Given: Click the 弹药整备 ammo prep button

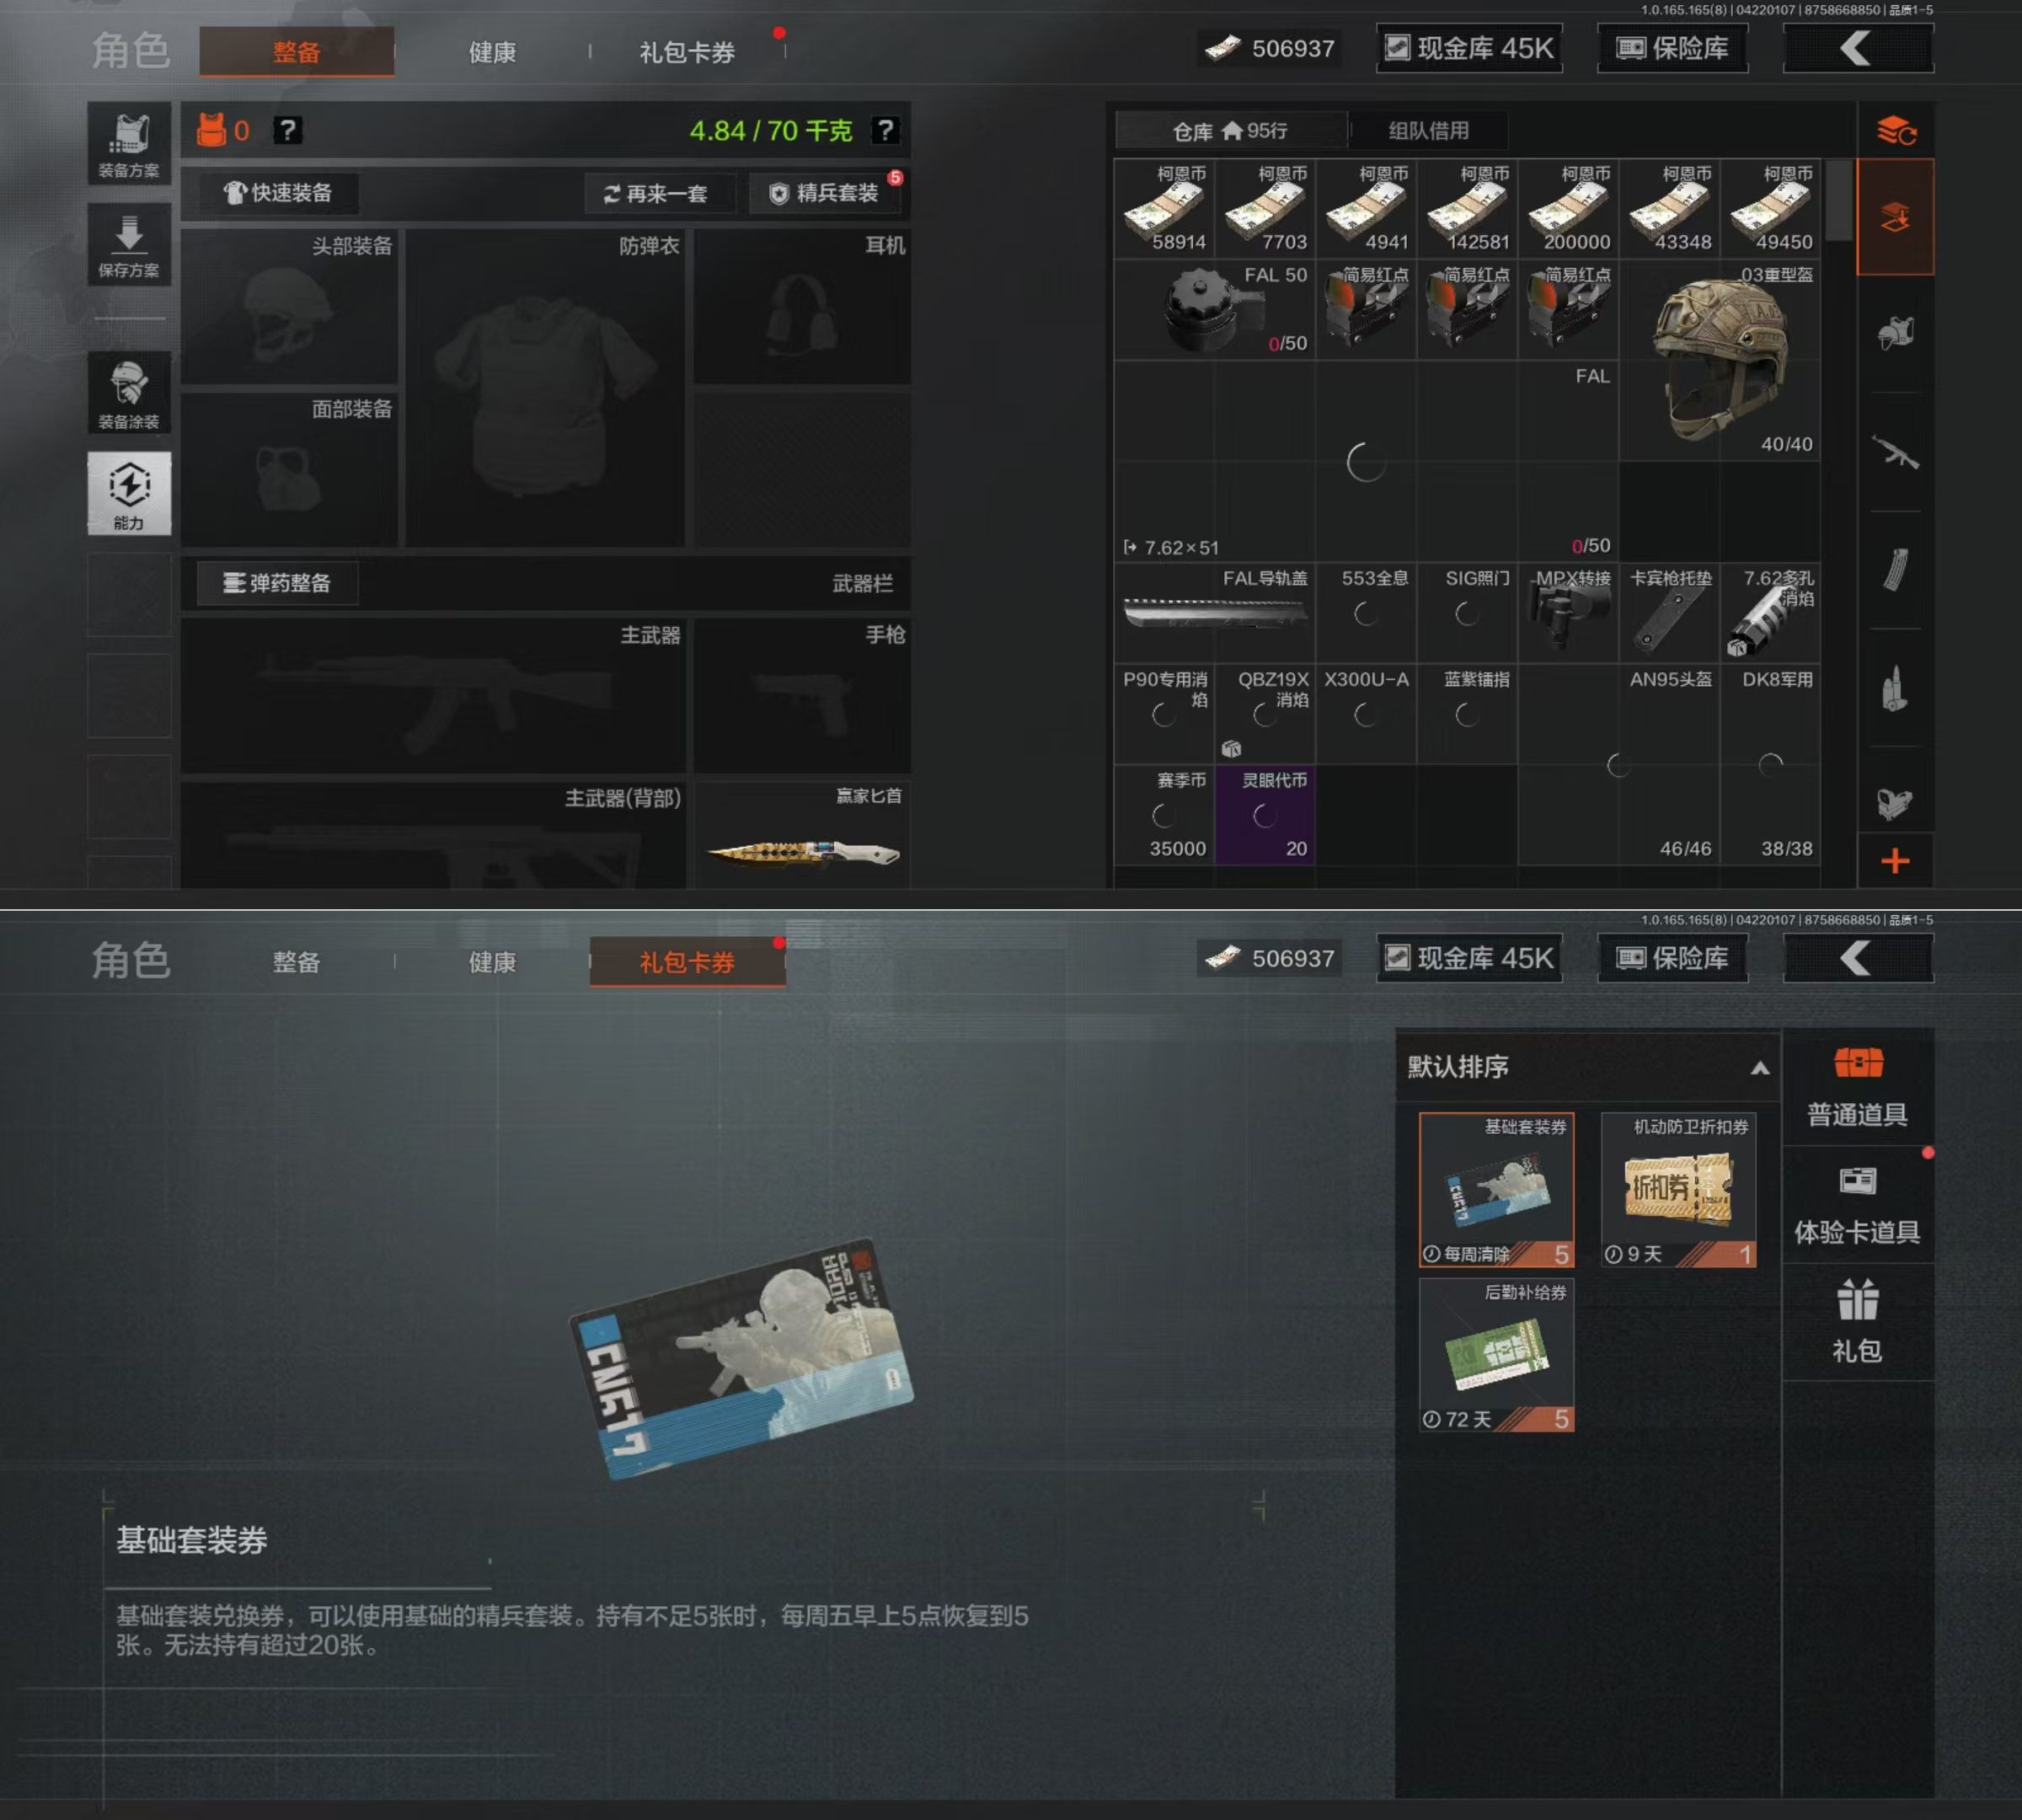Looking at the screenshot, I should tap(277, 583).
